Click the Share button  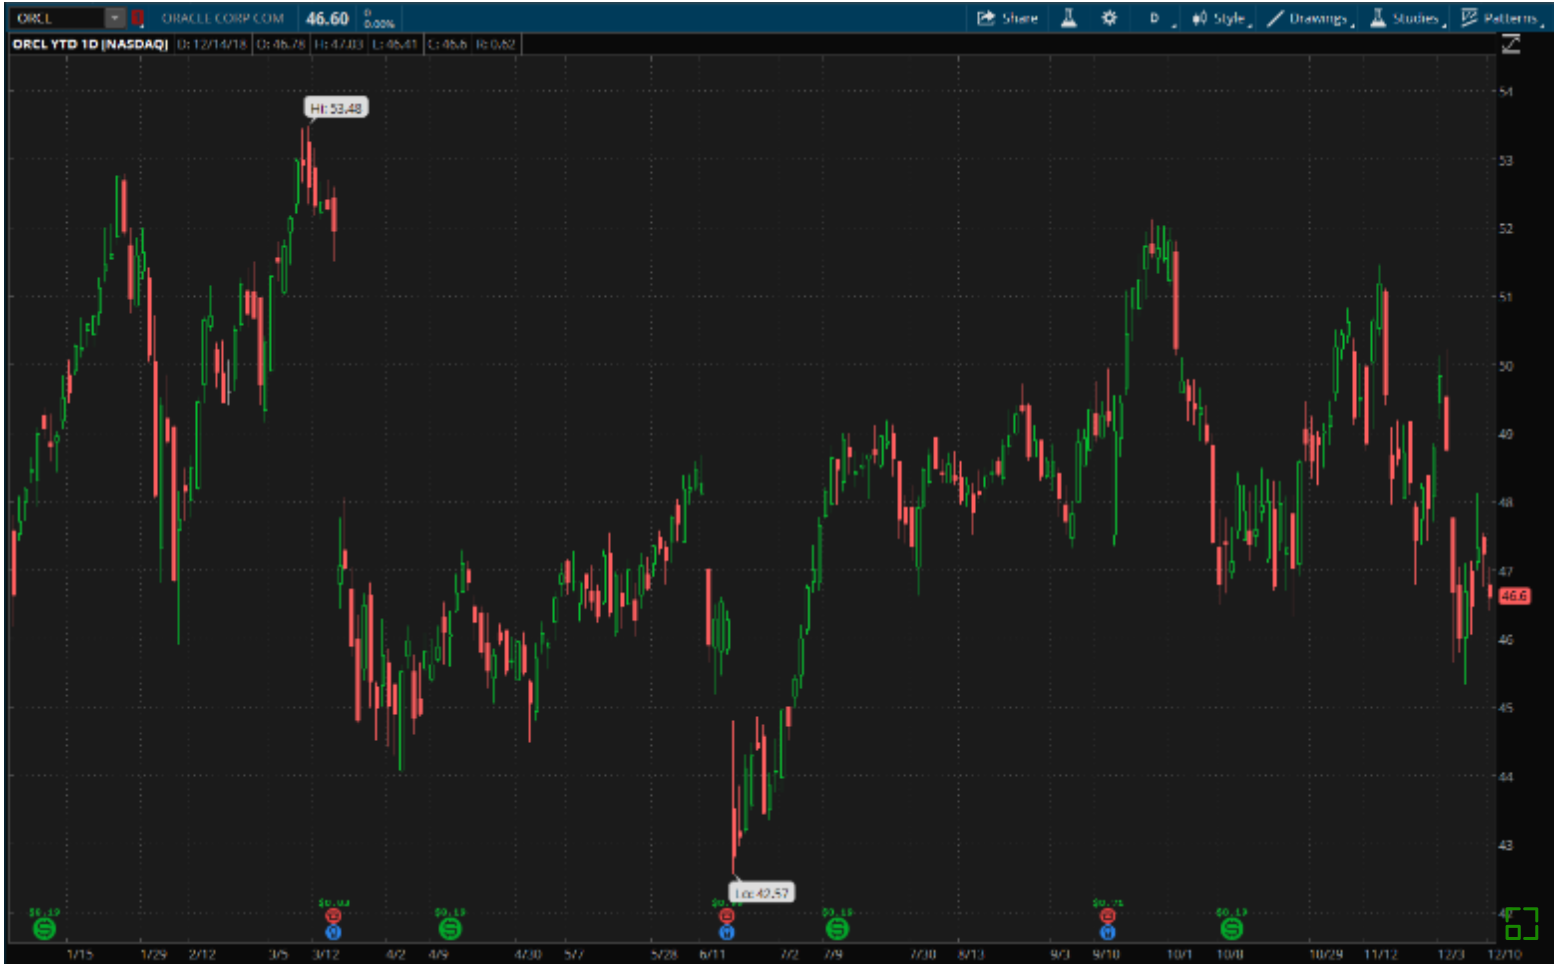pyautogui.click(x=1008, y=18)
